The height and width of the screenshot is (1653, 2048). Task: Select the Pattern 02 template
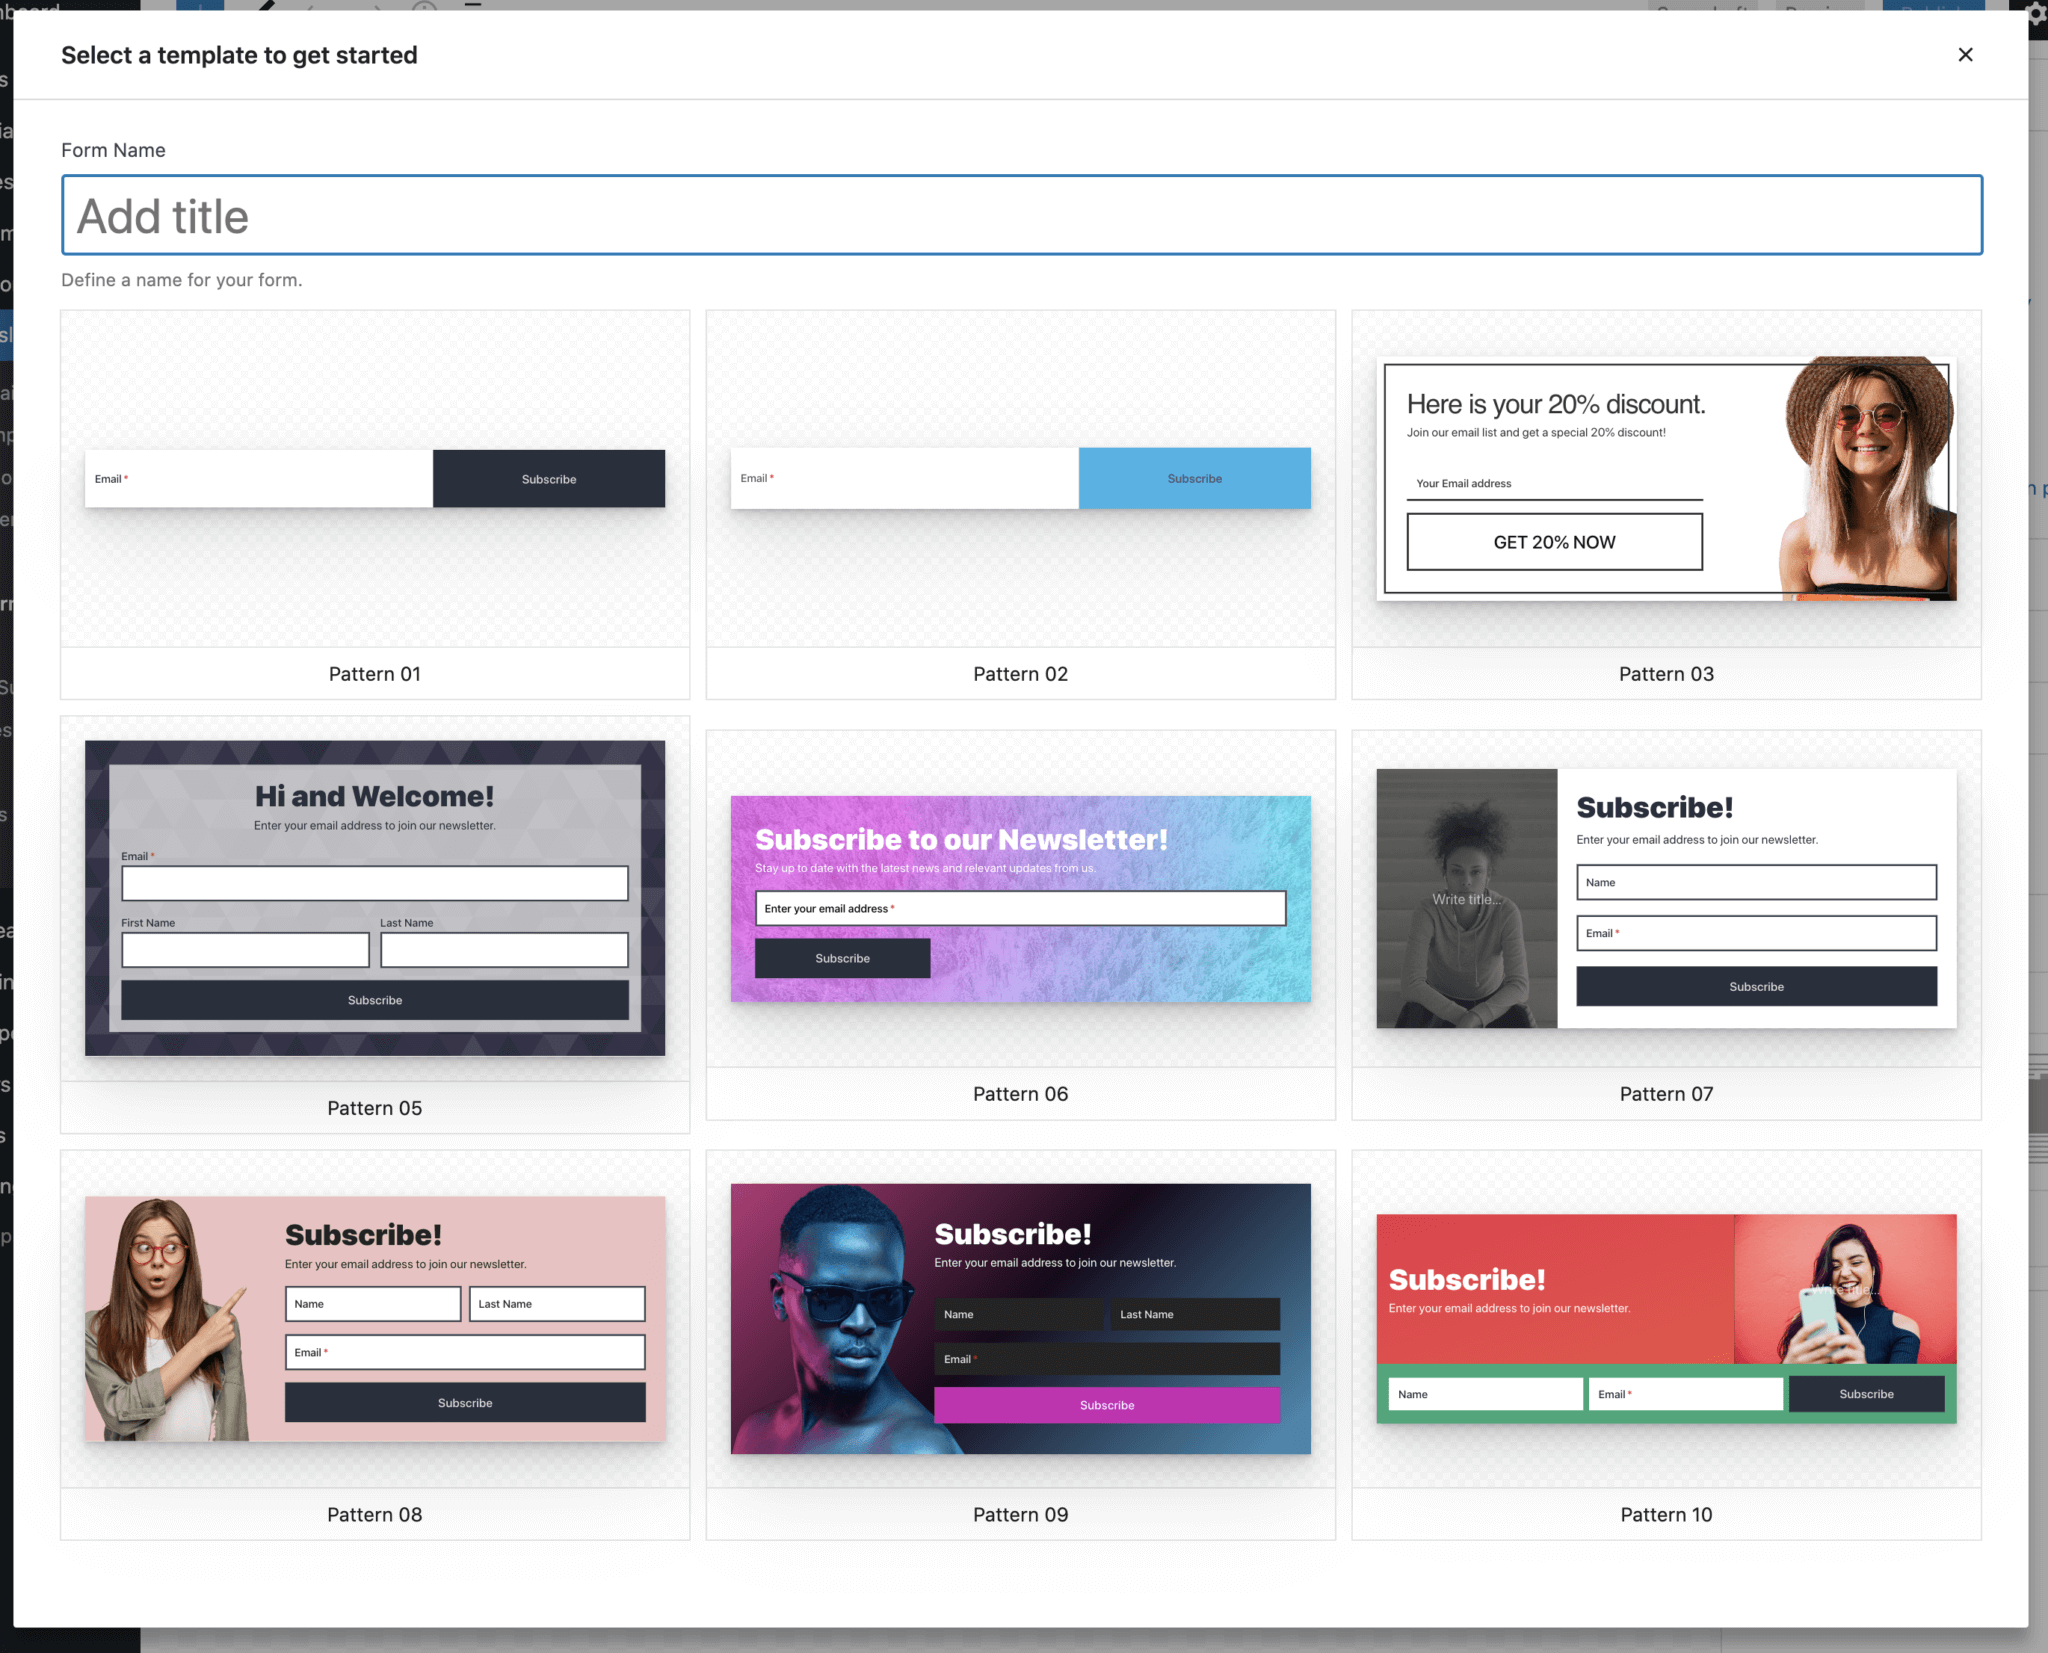tap(1020, 478)
